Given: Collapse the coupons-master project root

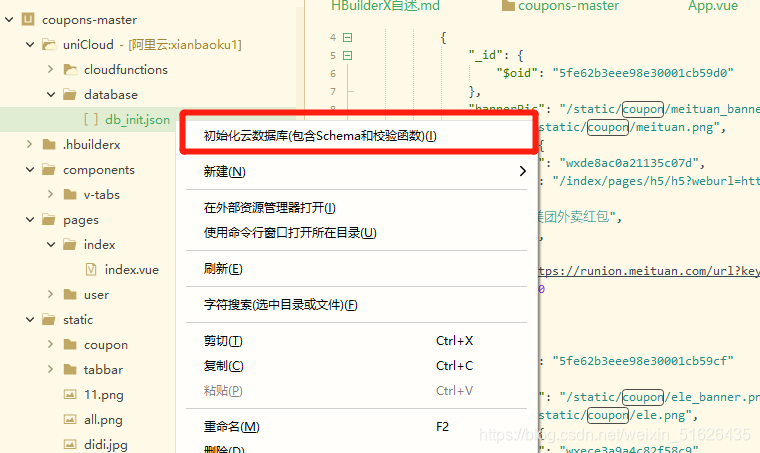Looking at the screenshot, I should point(9,20).
